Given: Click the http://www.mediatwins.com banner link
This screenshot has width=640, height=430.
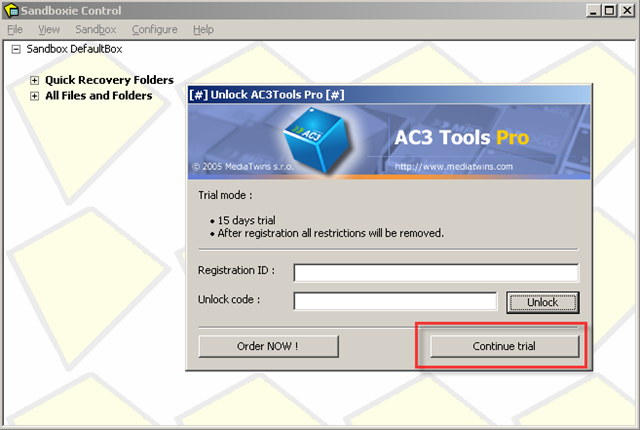Looking at the screenshot, I should (x=454, y=166).
